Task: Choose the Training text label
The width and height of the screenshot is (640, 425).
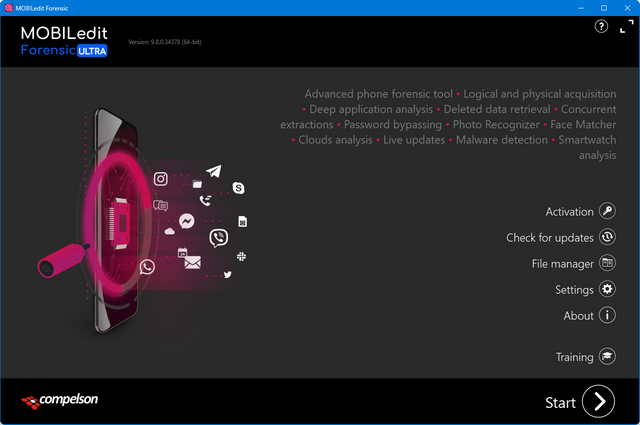Action: click(x=574, y=357)
